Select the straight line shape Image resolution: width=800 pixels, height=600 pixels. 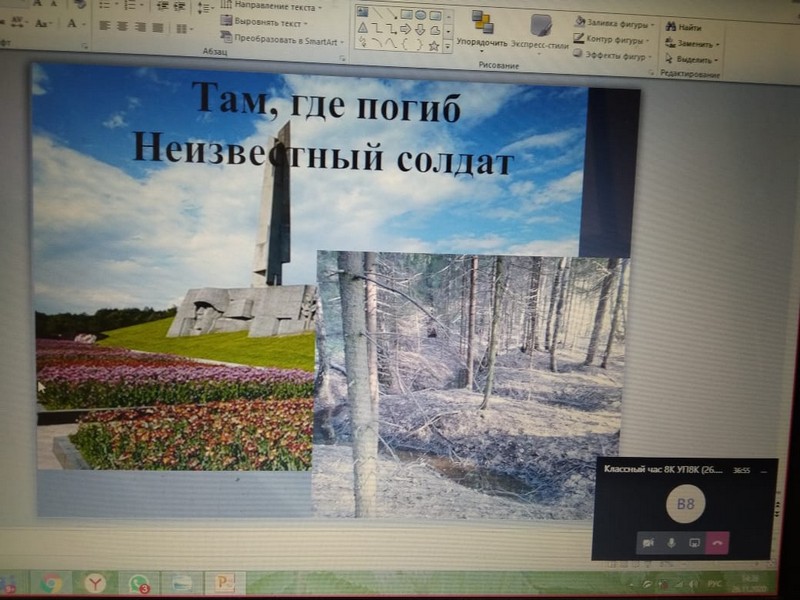(377, 12)
